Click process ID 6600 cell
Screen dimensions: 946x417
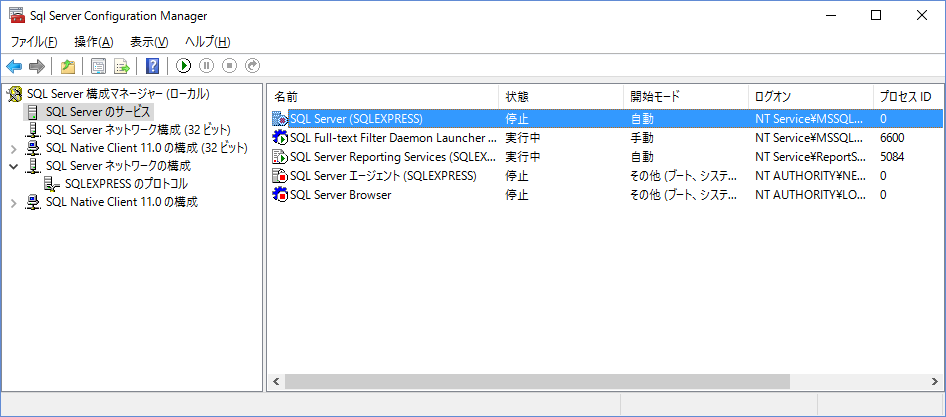coord(892,138)
